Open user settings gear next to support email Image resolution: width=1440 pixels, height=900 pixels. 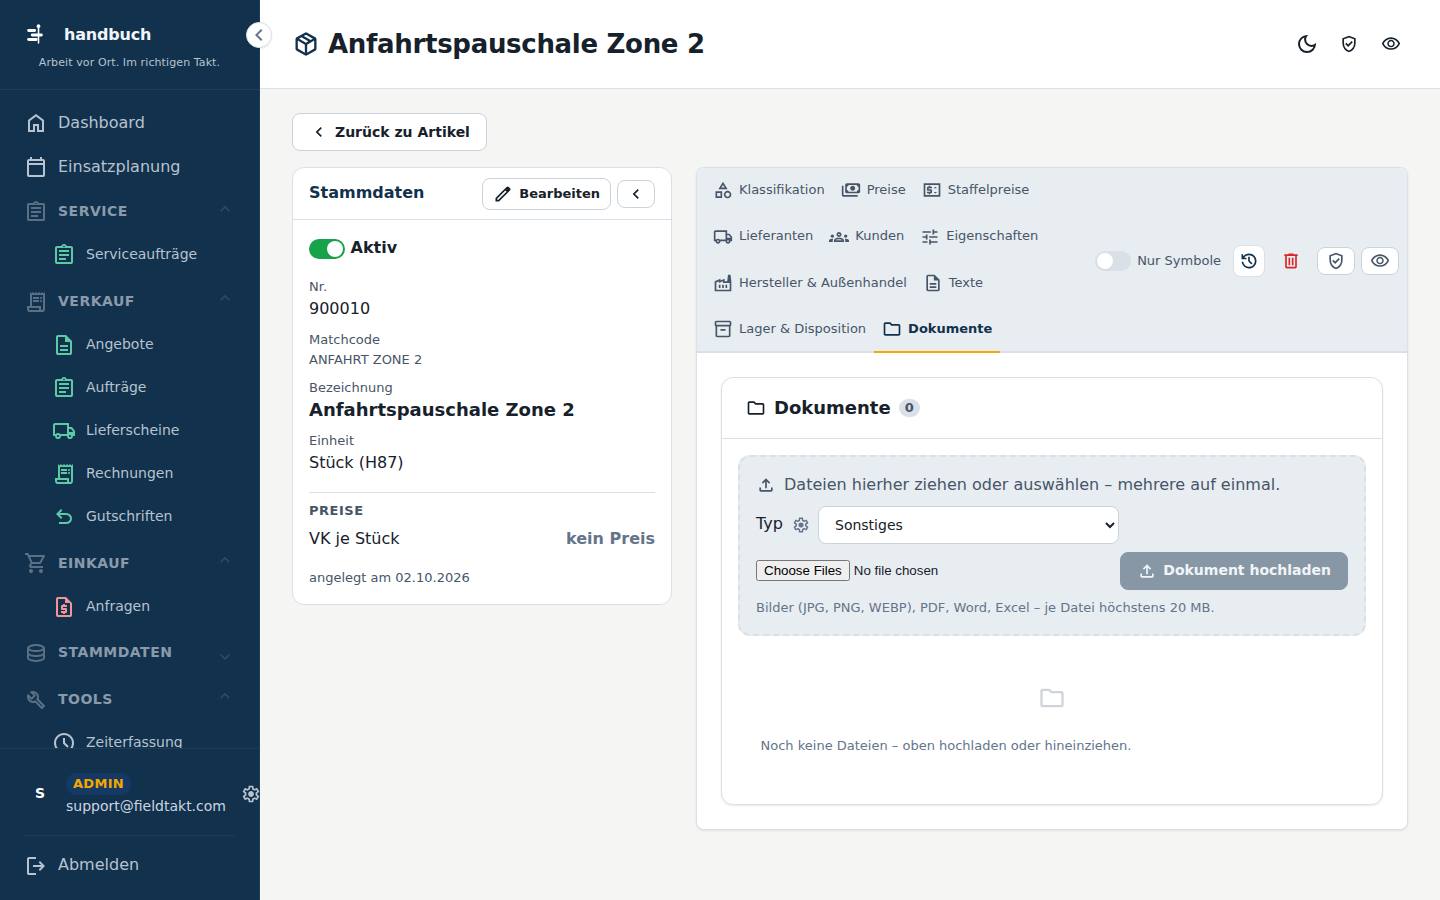[x=251, y=794]
